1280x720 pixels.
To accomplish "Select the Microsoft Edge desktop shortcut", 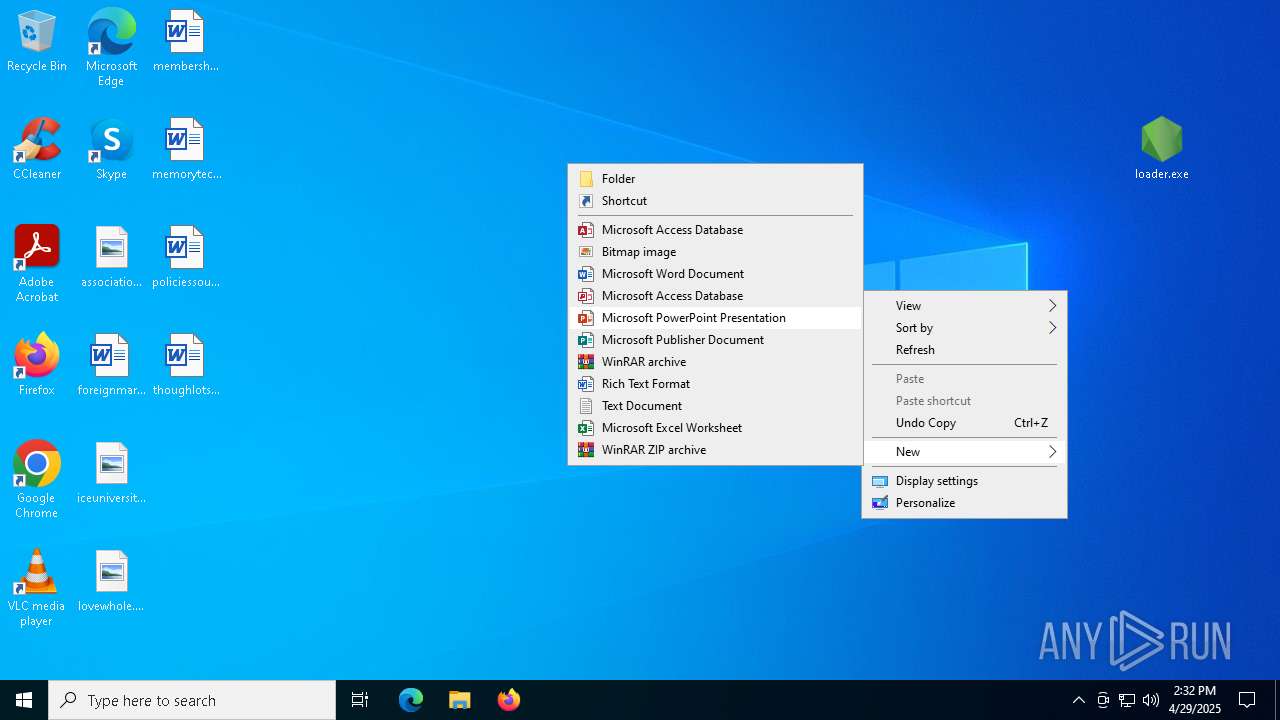I will click(111, 47).
